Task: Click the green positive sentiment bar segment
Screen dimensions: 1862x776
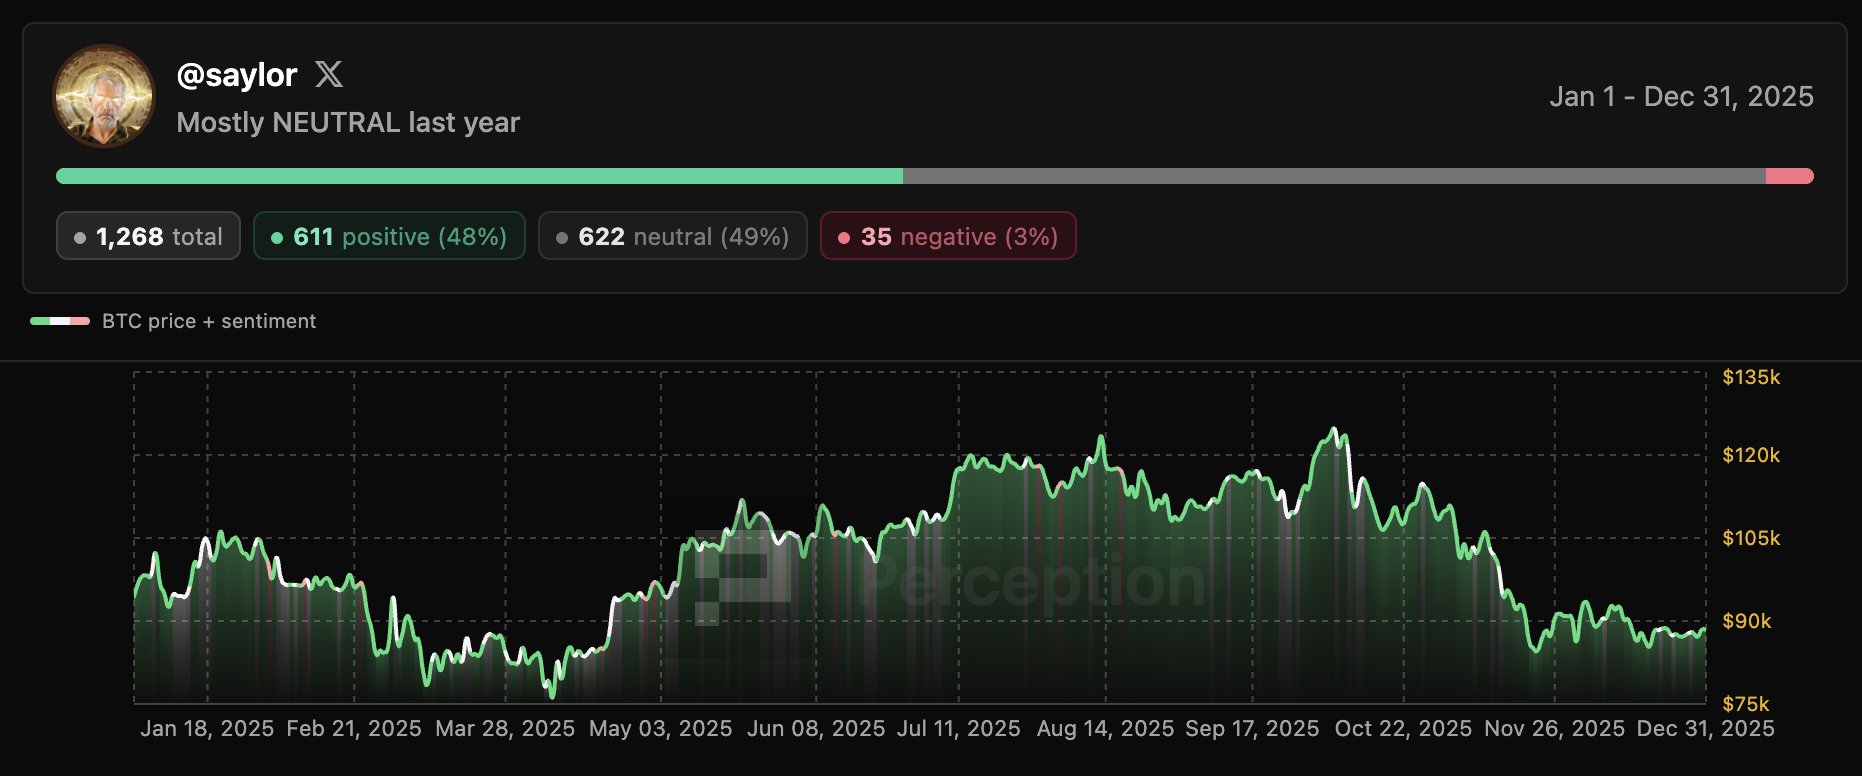Action: [x=480, y=176]
